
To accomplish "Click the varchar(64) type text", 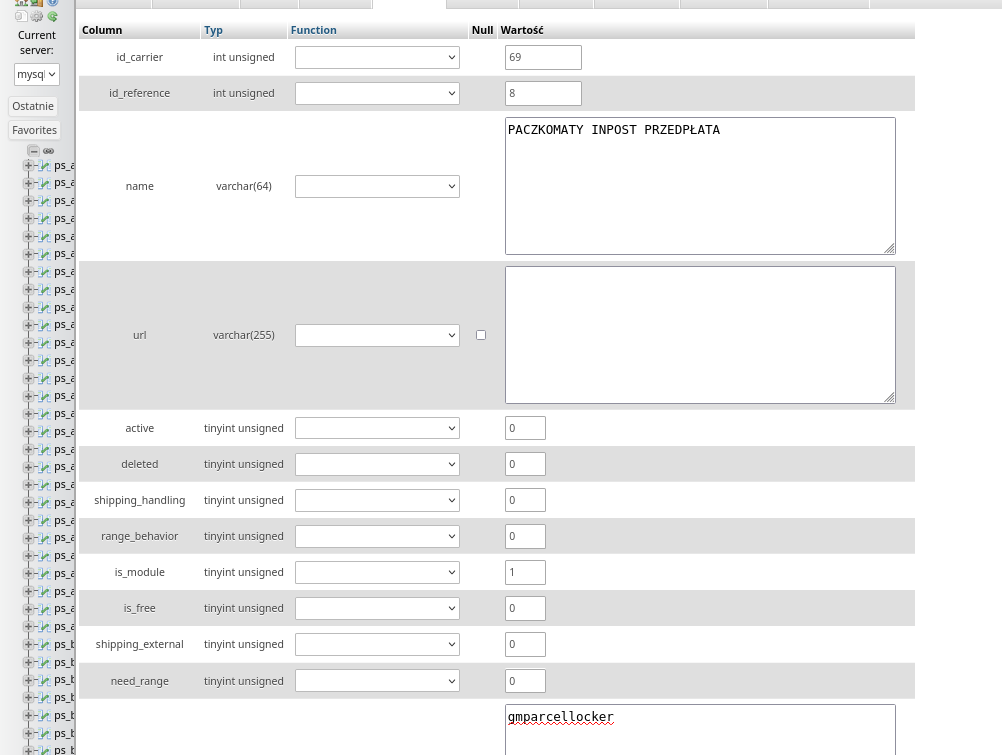I will (243, 186).
